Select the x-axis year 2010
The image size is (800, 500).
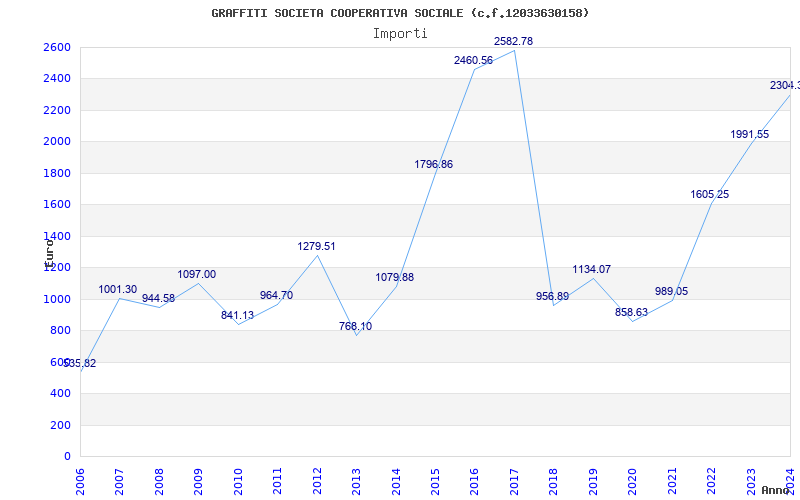click(238, 481)
